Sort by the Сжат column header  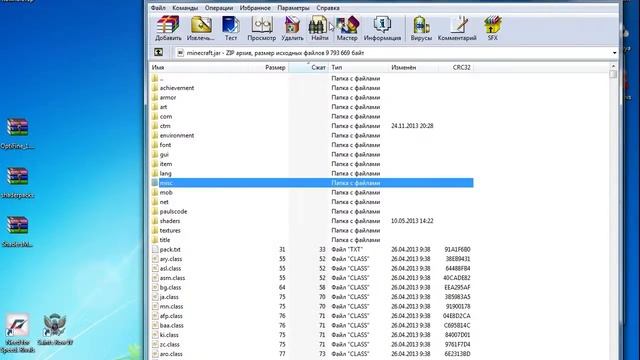(x=318, y=67)
